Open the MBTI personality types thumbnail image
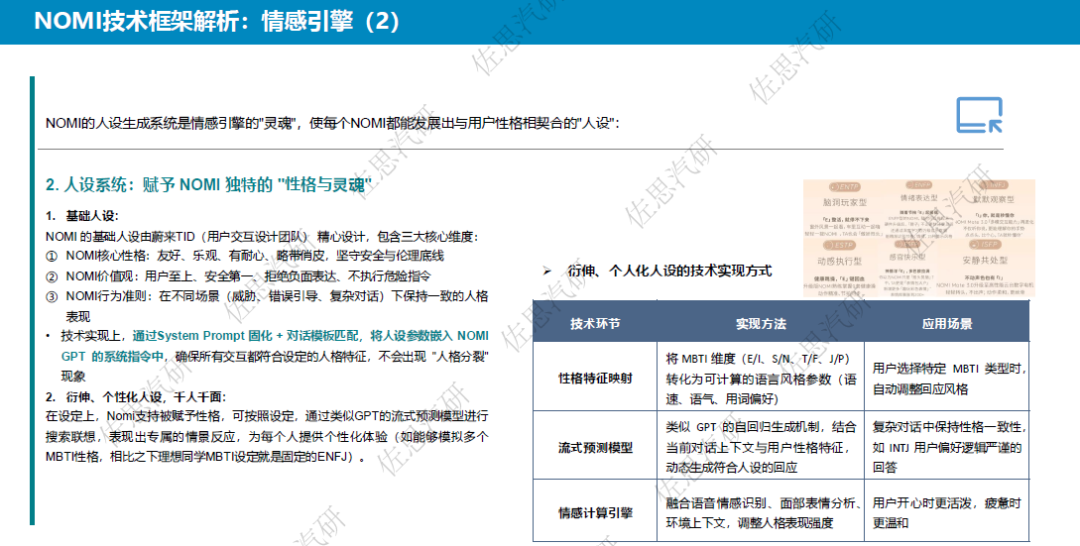The image size is (1080, 546). point(919,238)
